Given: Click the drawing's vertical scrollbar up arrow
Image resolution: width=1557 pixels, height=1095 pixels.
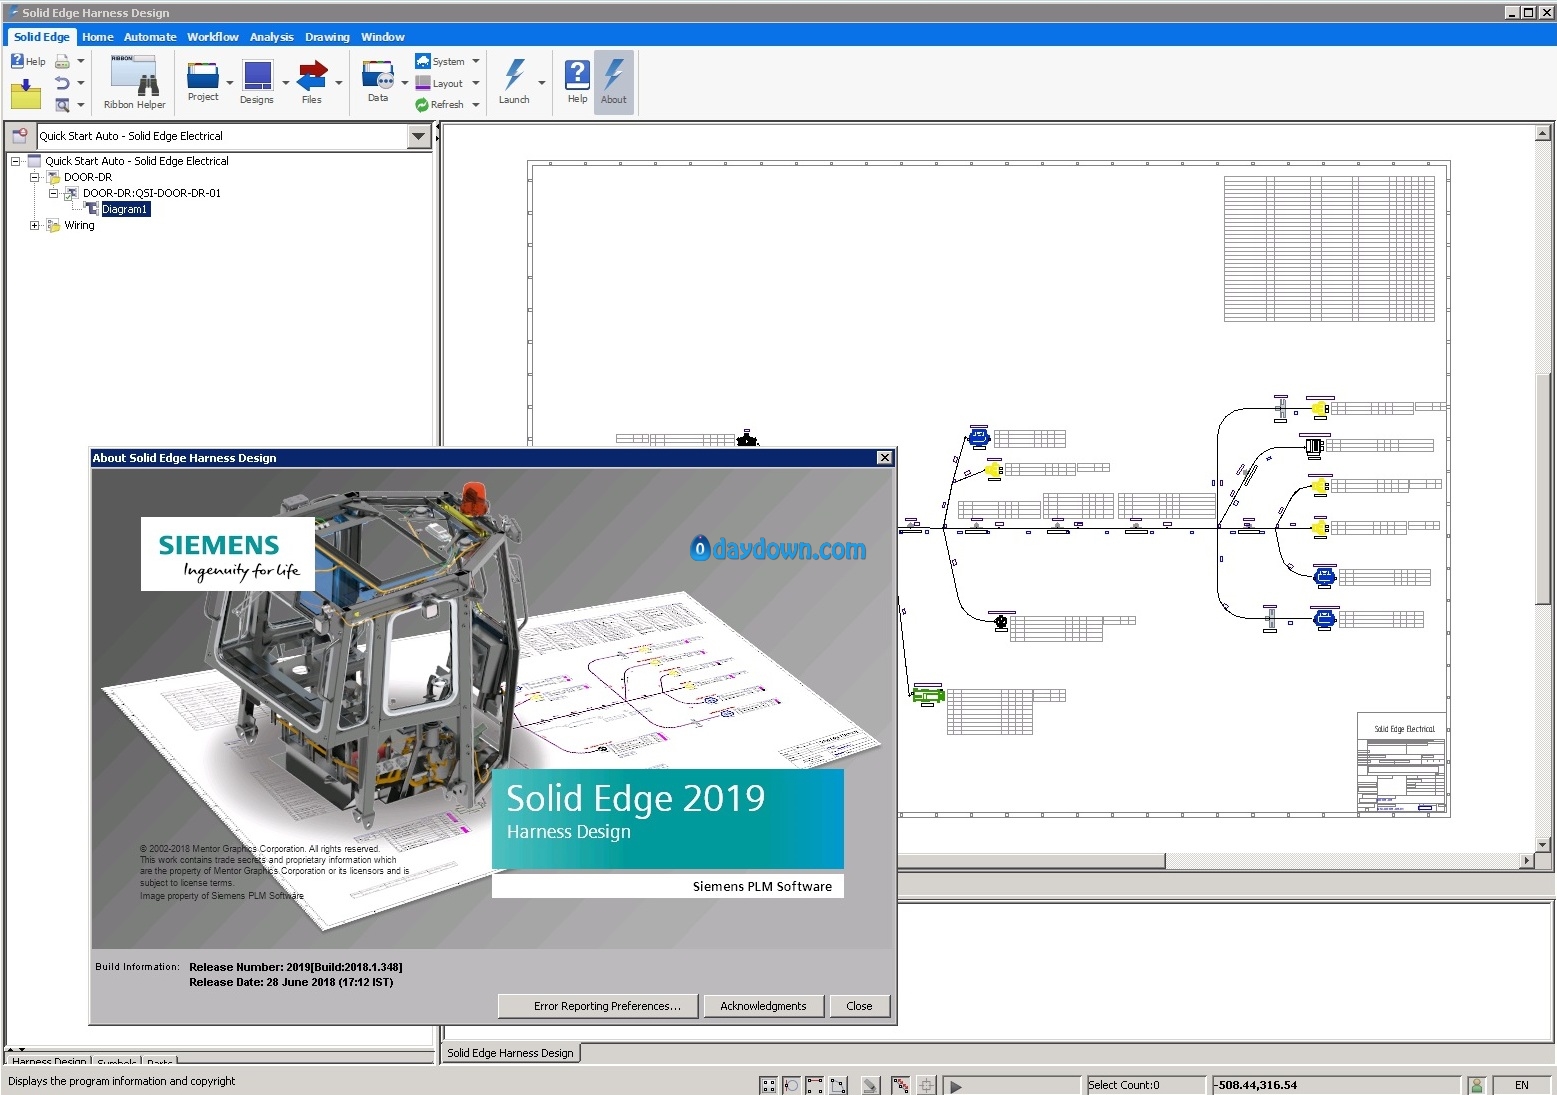Looking at the screenshot, I should coord(1542,133).
